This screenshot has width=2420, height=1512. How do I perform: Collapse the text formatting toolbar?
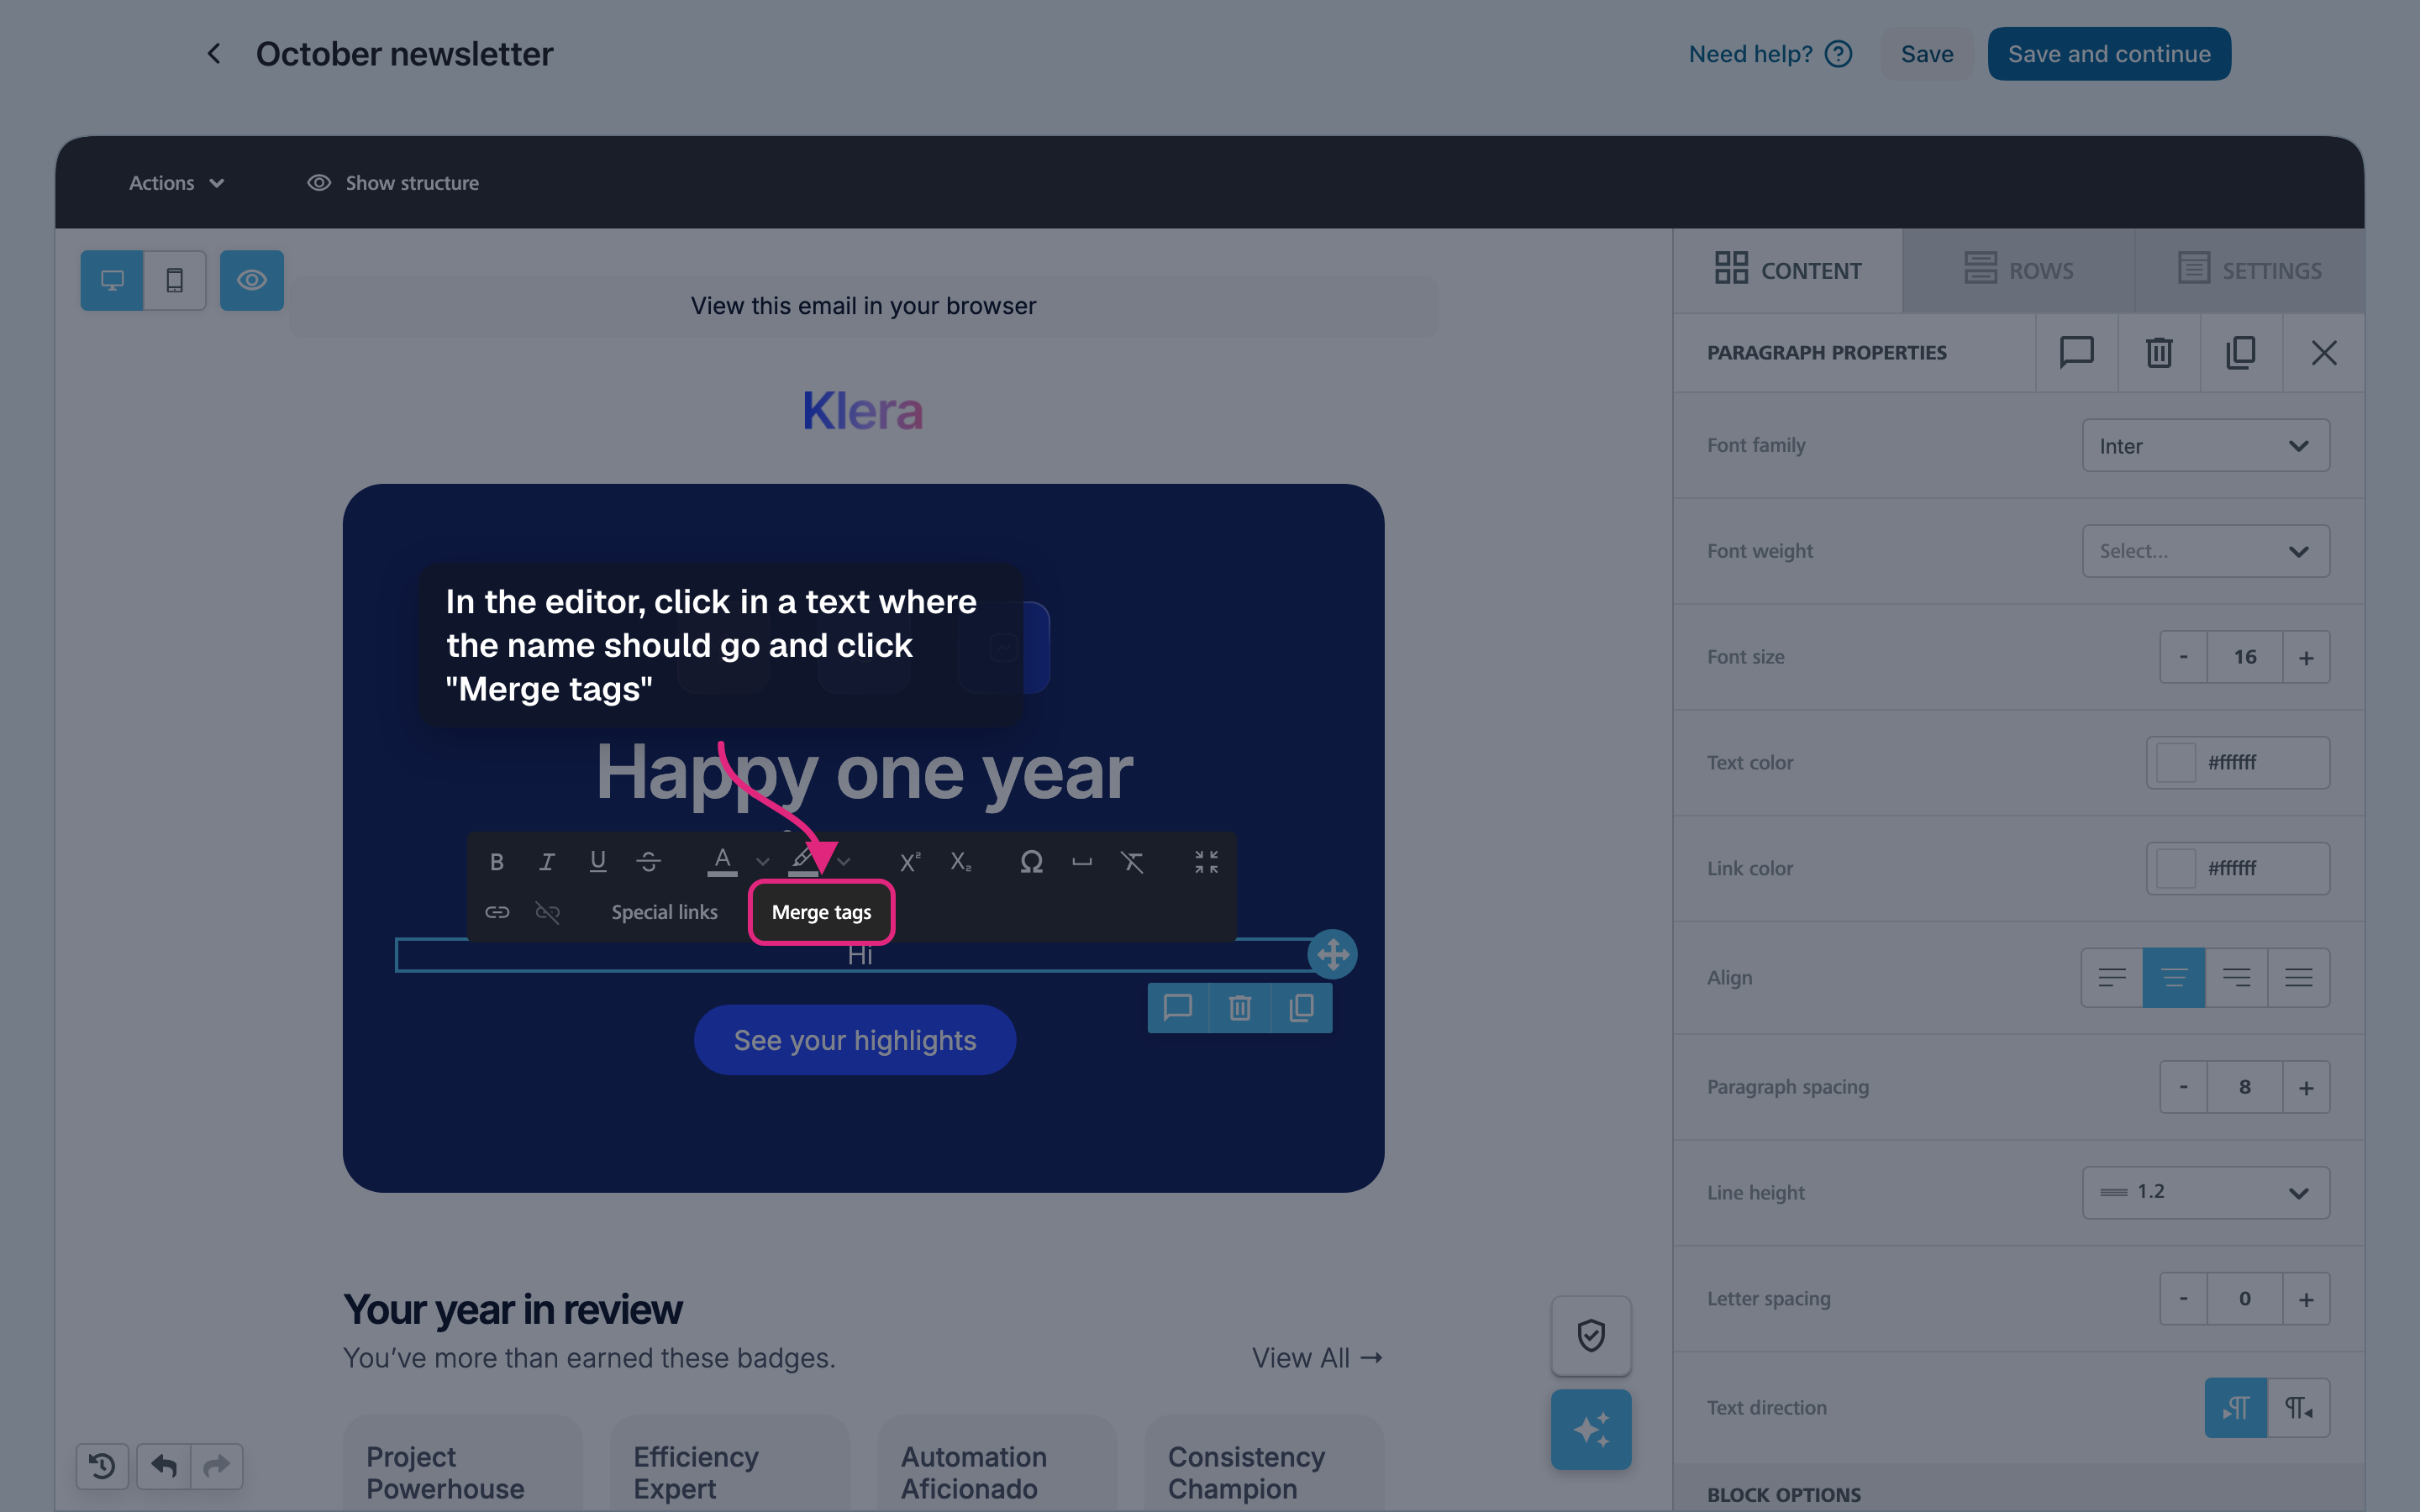click(1206, 861)
